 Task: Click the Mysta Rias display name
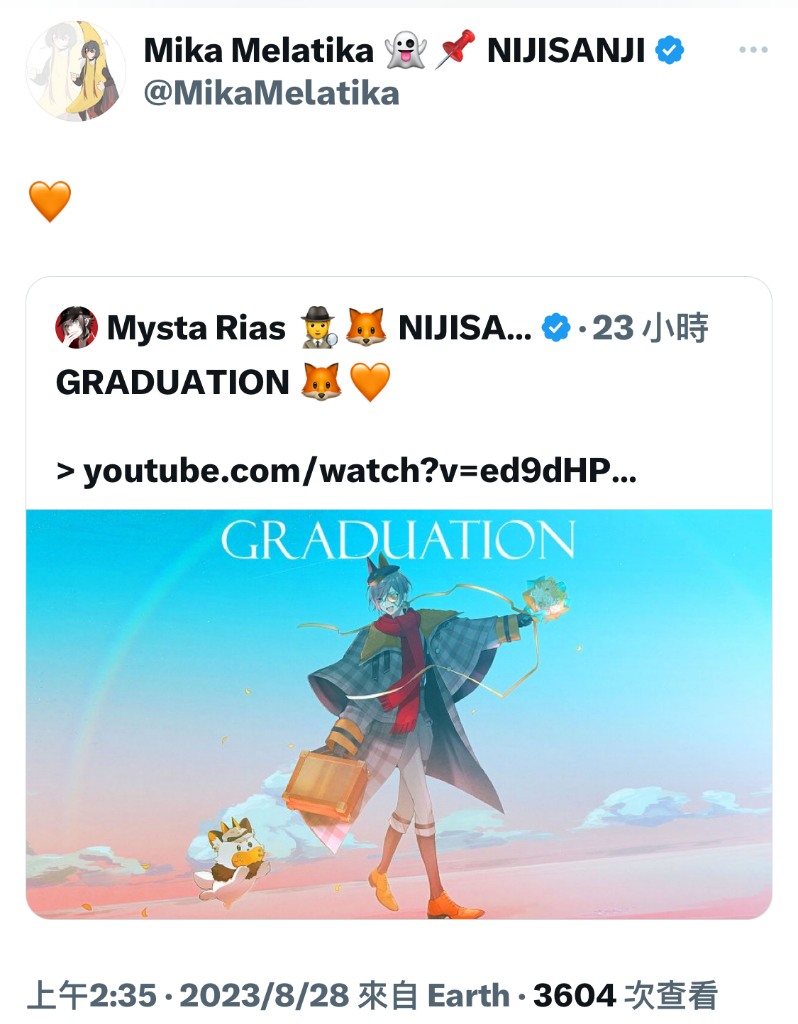(x=196, y=328)
